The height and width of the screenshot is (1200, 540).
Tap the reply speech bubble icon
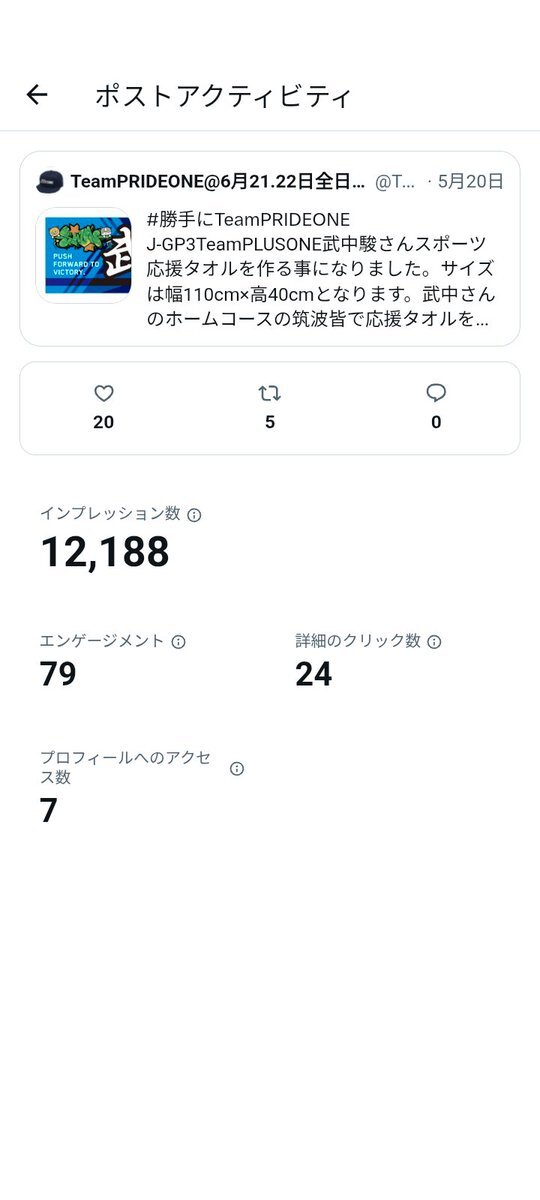pyautogui.click(x=436, y=393)
